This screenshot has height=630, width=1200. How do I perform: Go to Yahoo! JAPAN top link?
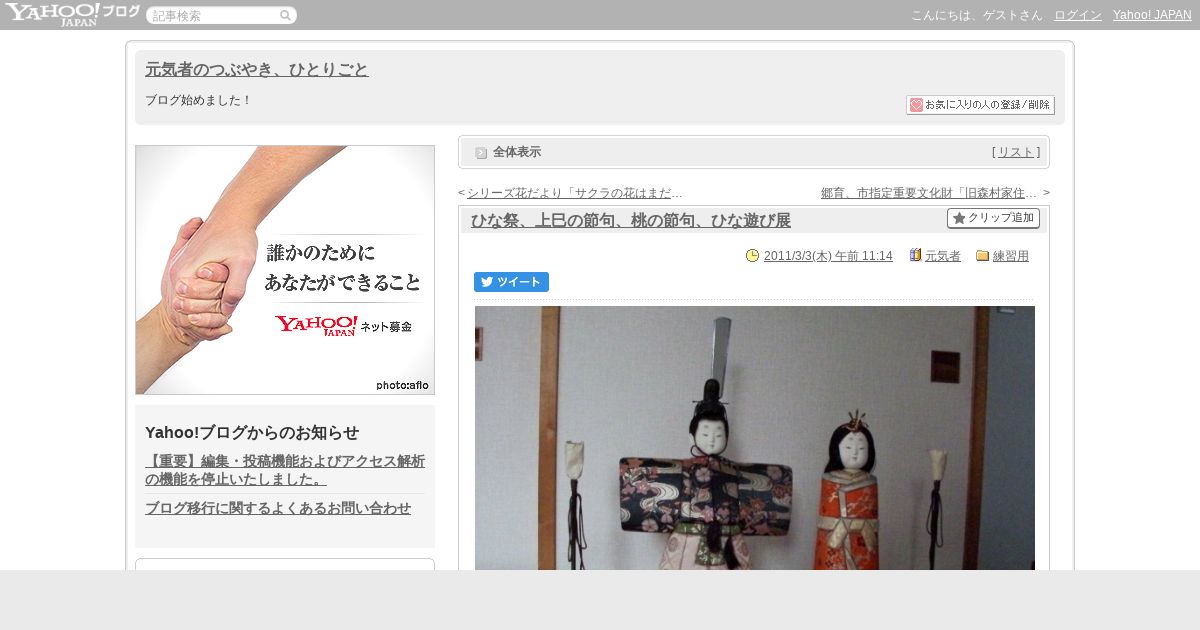click(x=1152, y=15)
